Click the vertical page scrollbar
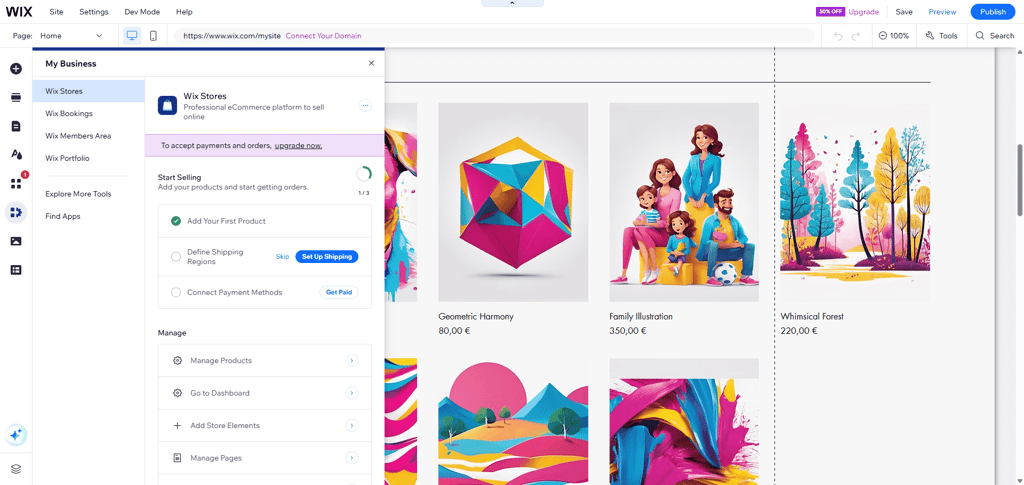The width and height of the screenshot is (1024, 485). (x=1019, y=180)
